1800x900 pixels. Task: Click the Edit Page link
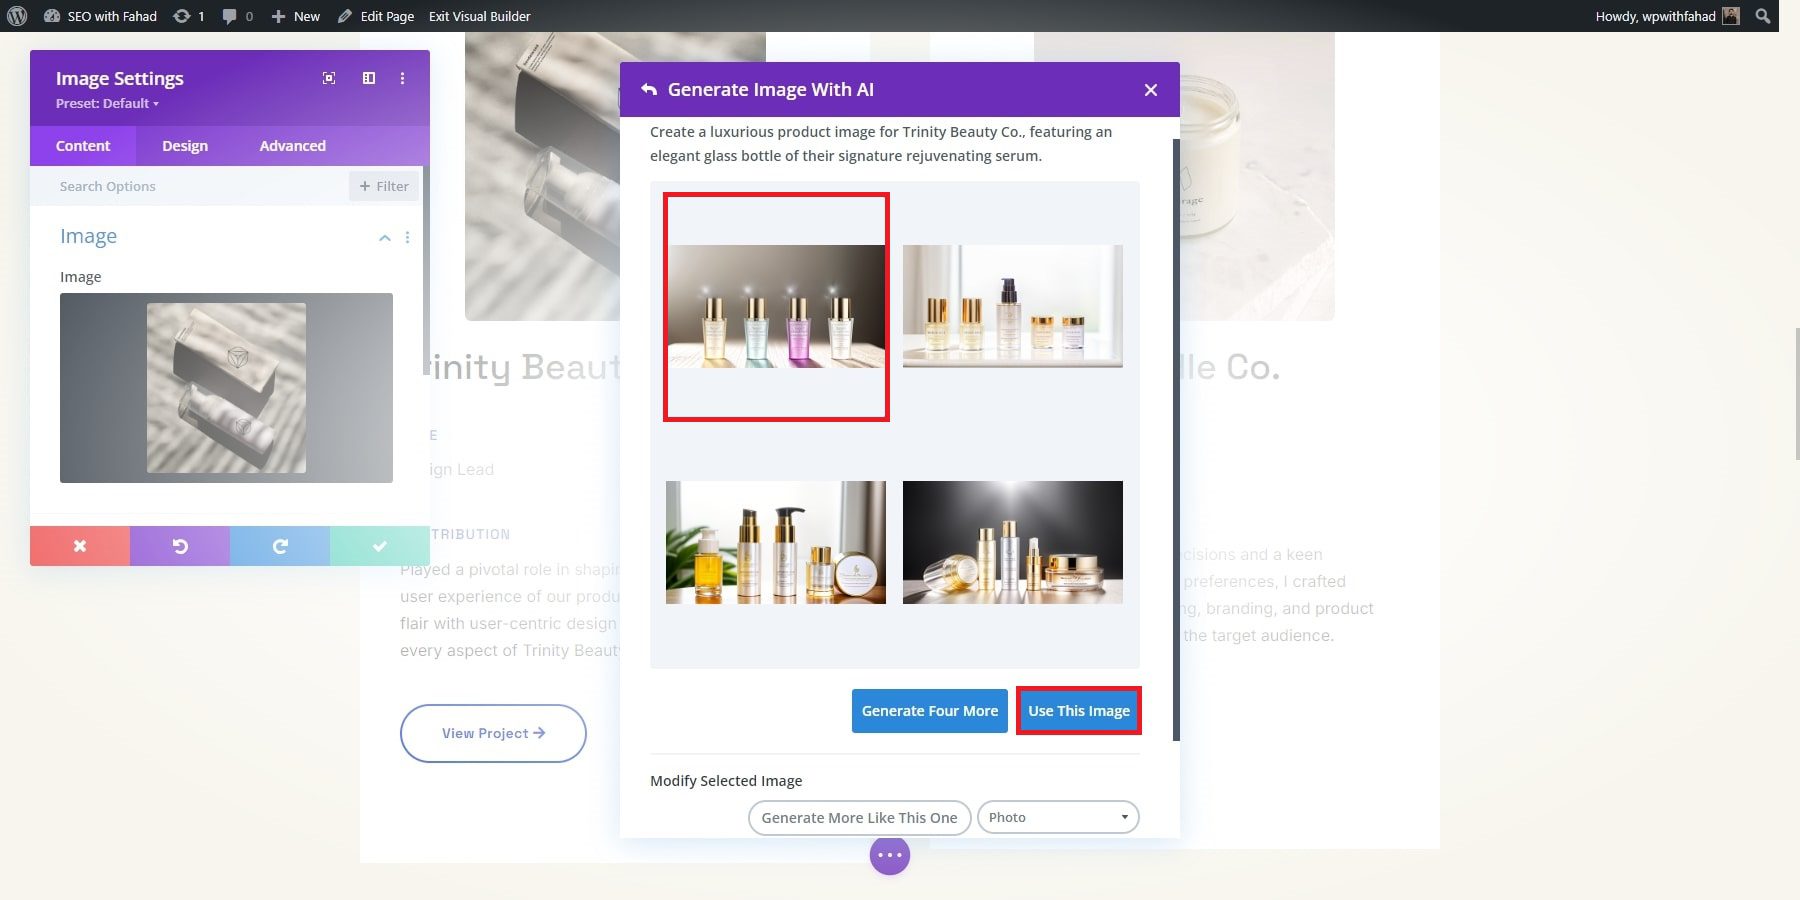[376, 16]
